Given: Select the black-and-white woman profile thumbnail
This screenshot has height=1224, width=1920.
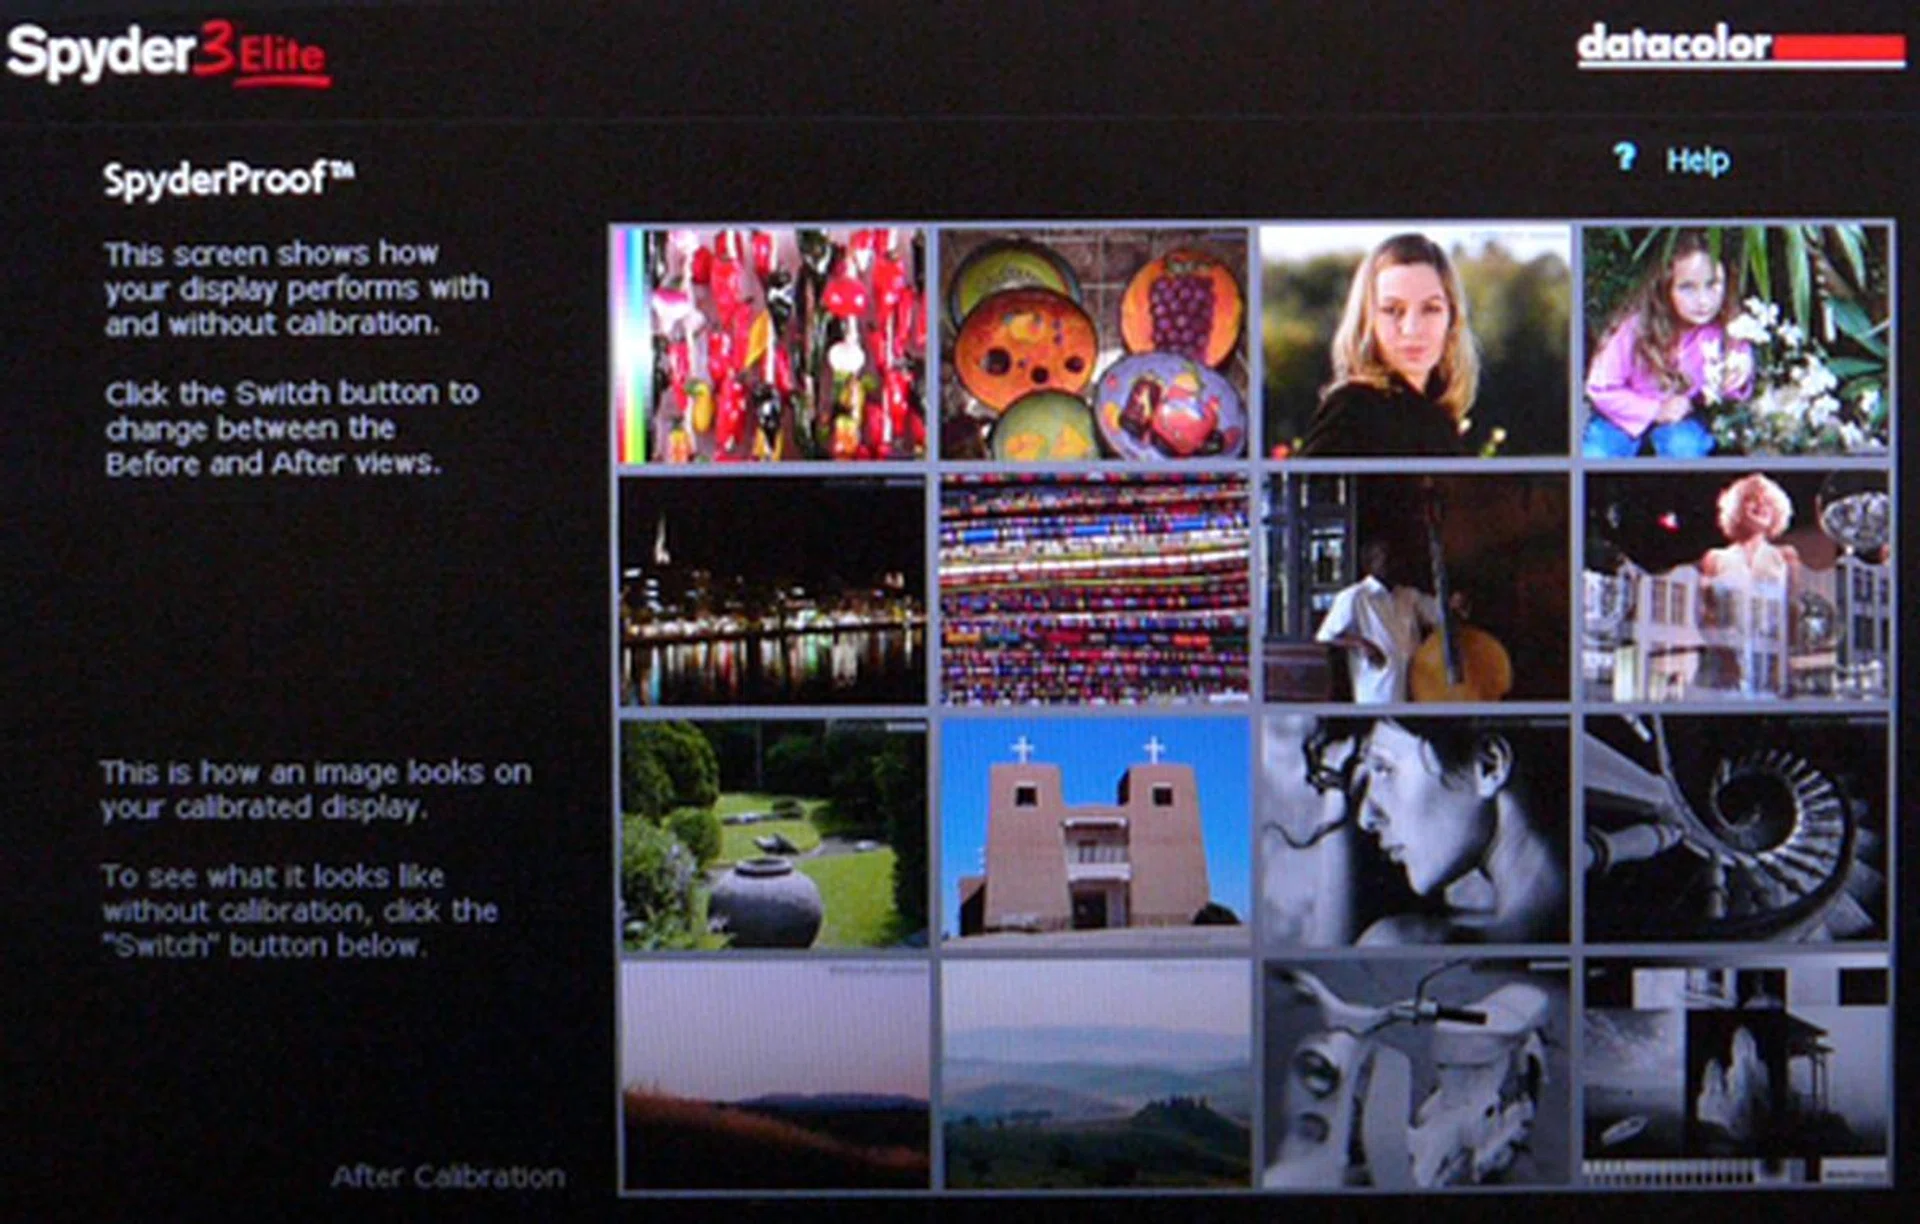Looking at the screenshot, I should pos(1414,833).
